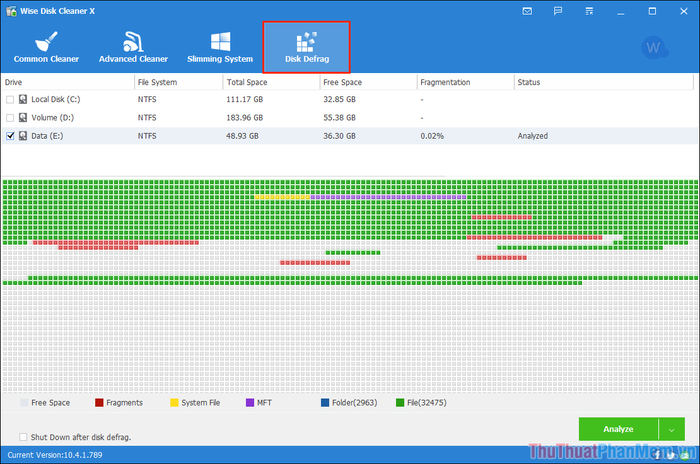
Task: Select the Disk Defrag tab
Action: (306, 47)
